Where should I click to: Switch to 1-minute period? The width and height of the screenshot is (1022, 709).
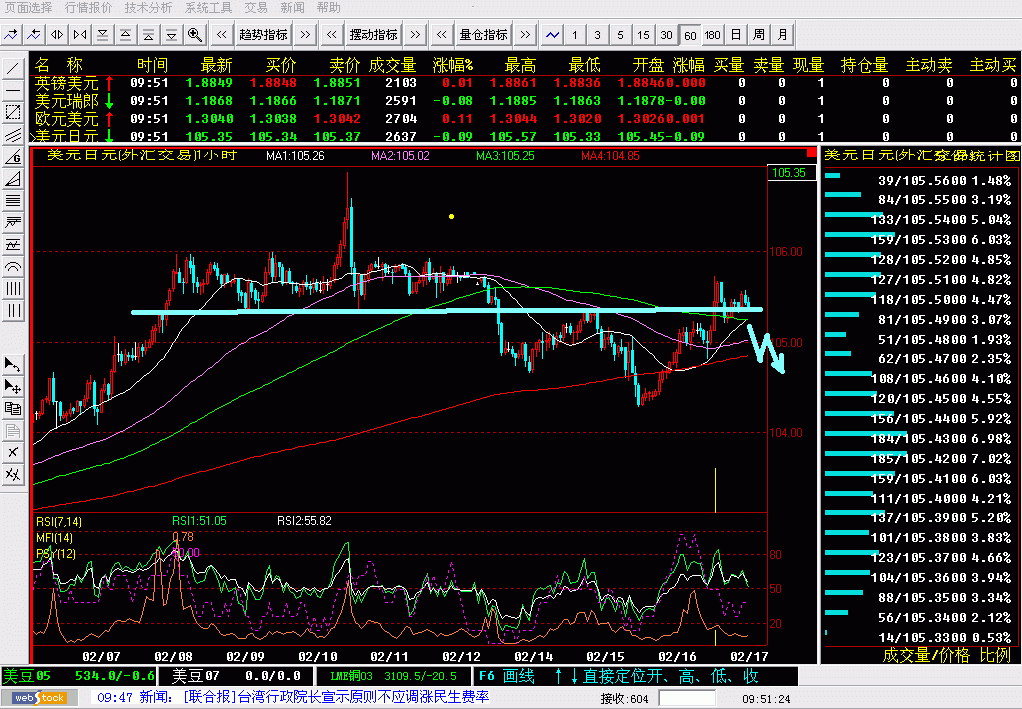[574, 35]
